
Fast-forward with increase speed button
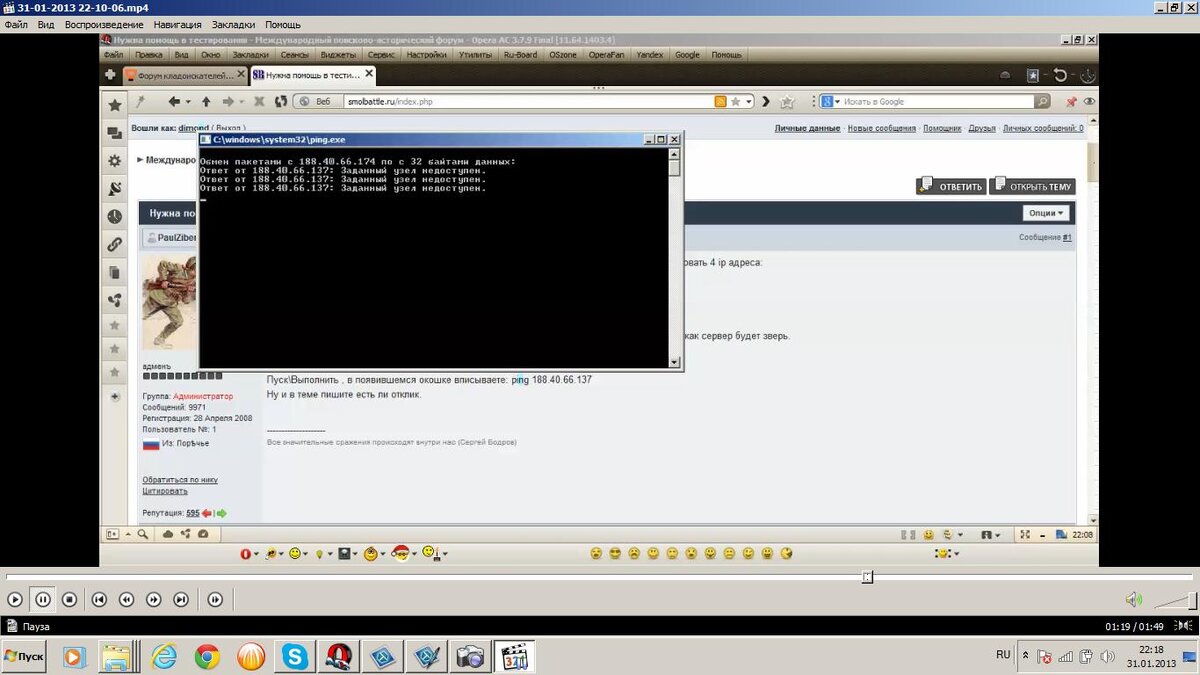point(153,600)
